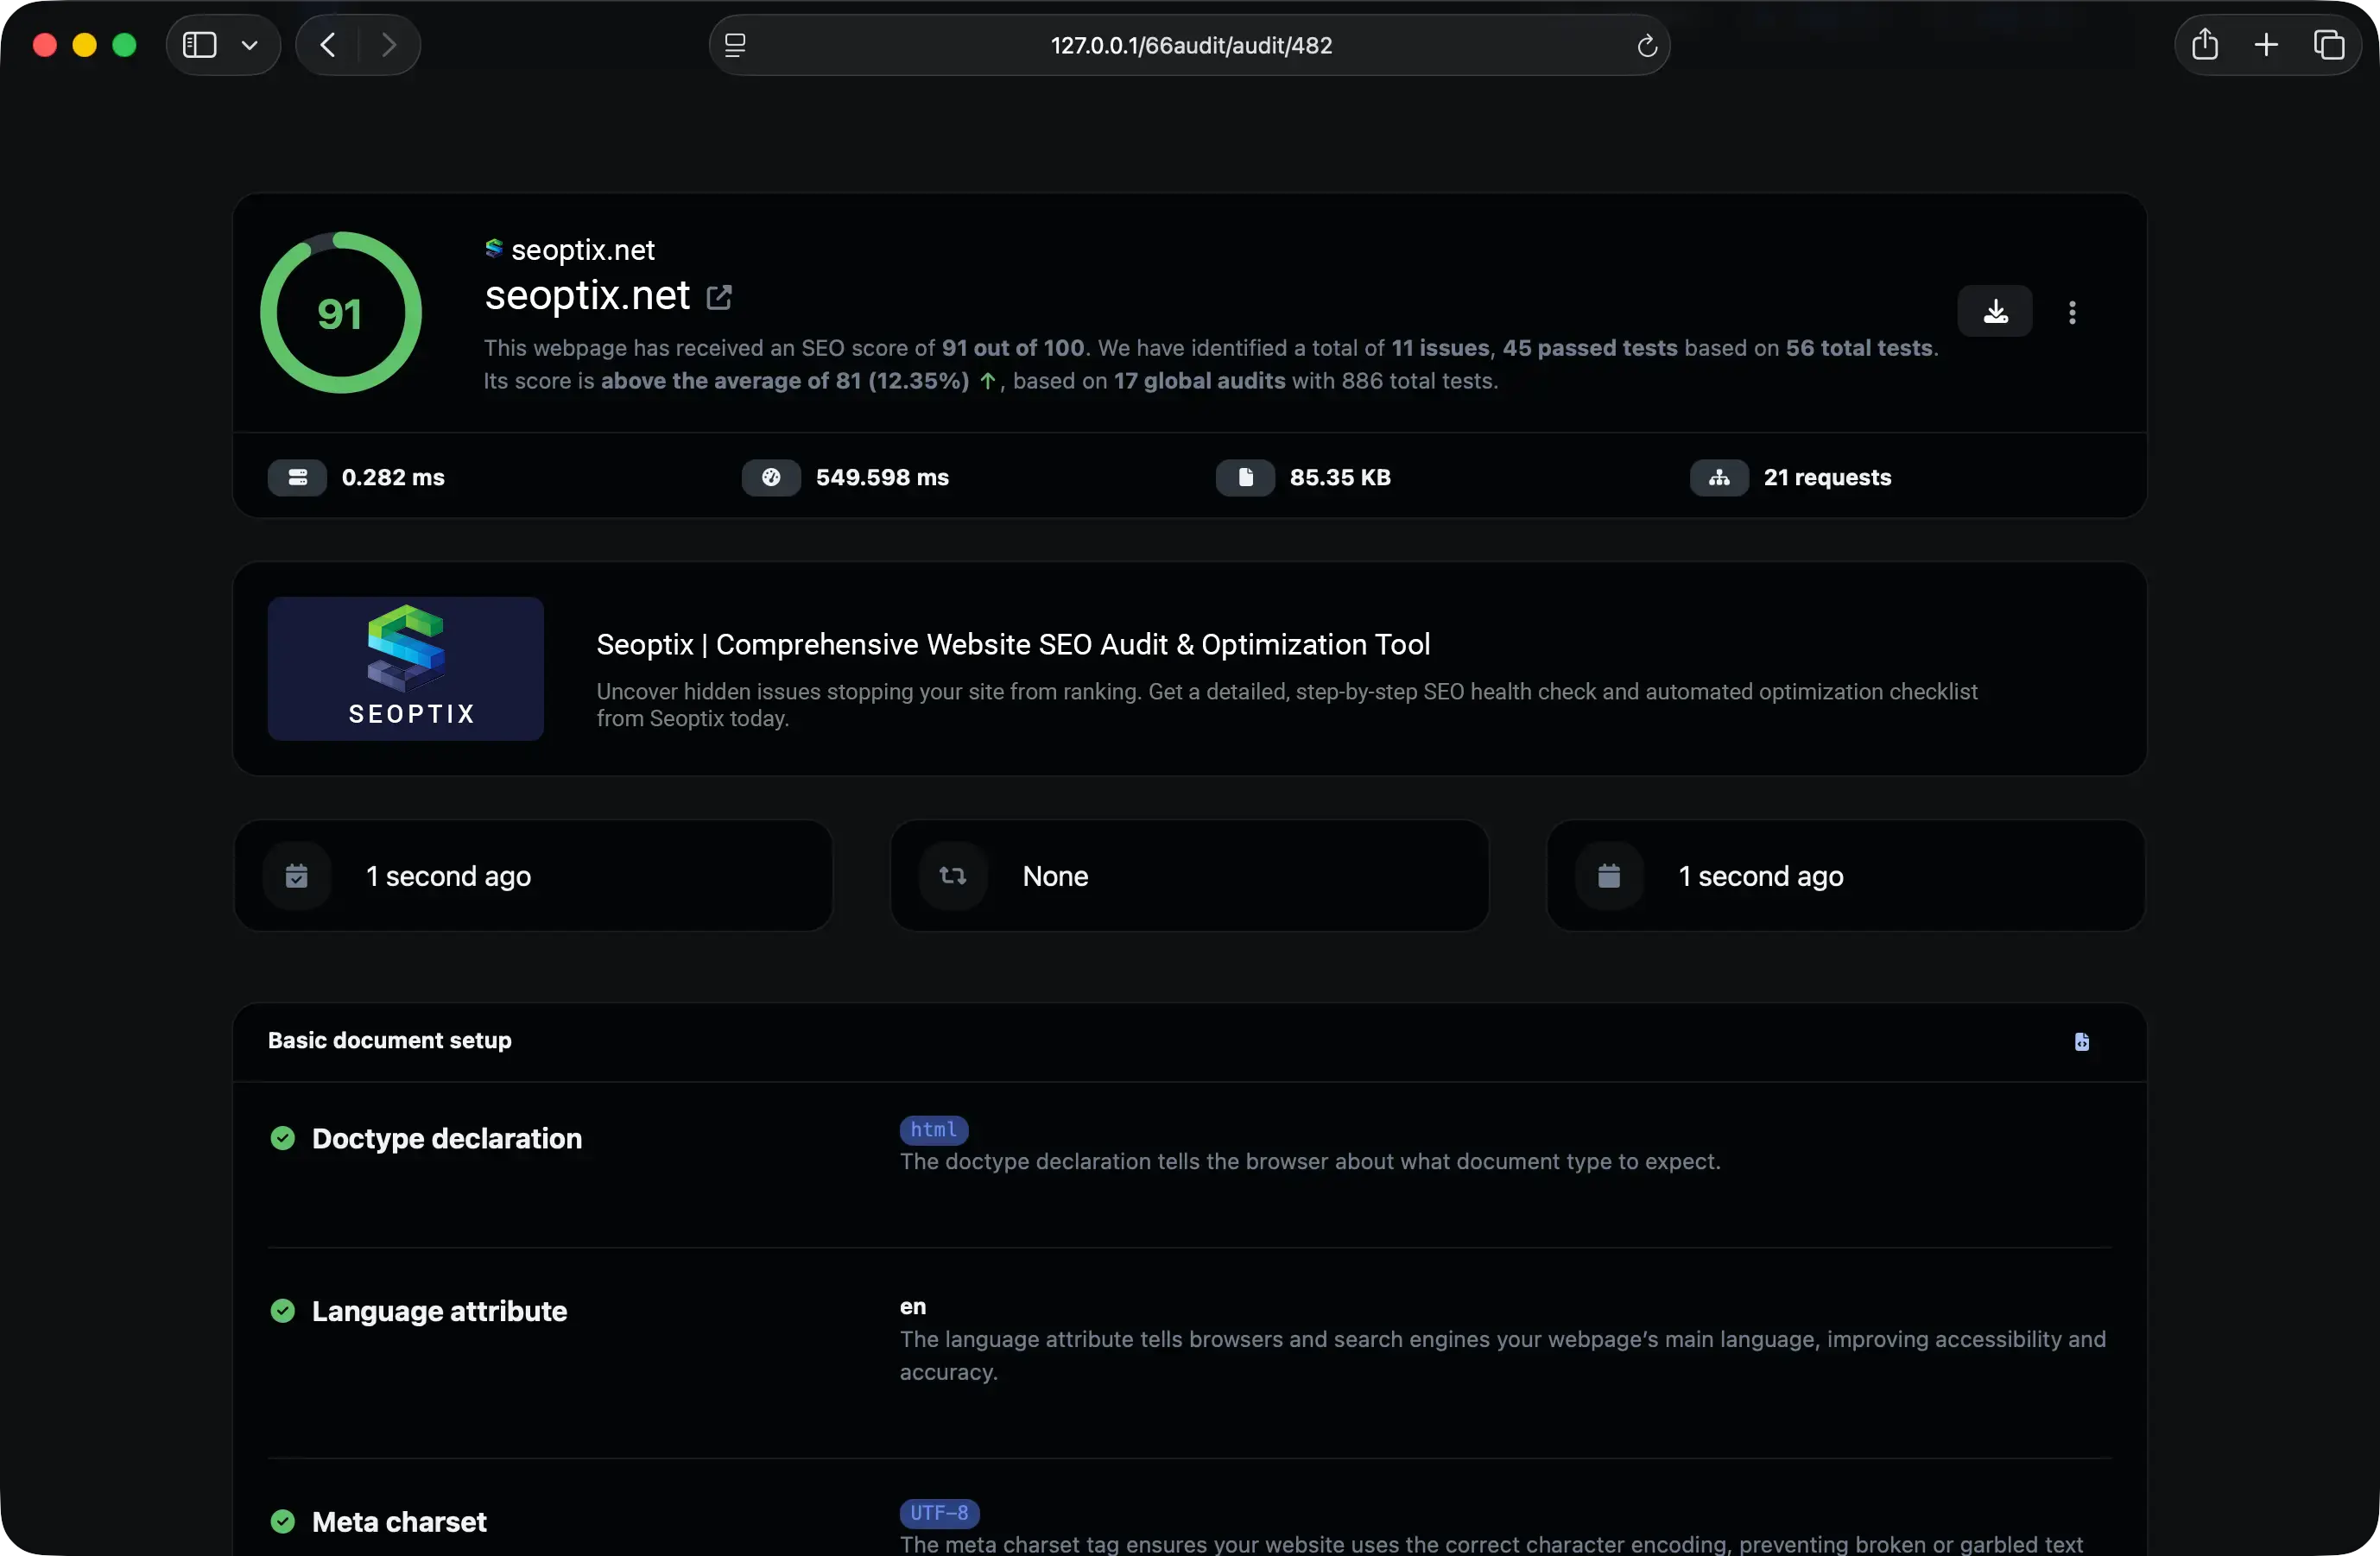Click the refresh arrows icon beside None
The image size is (2380, 1556).
coord(953,876)
